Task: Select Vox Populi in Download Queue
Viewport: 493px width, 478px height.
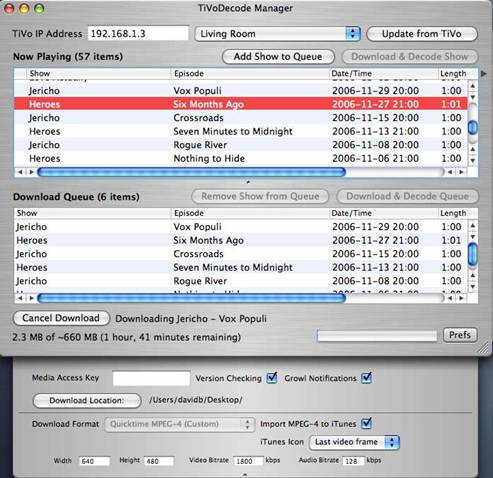Action: [x=241, y=227]
